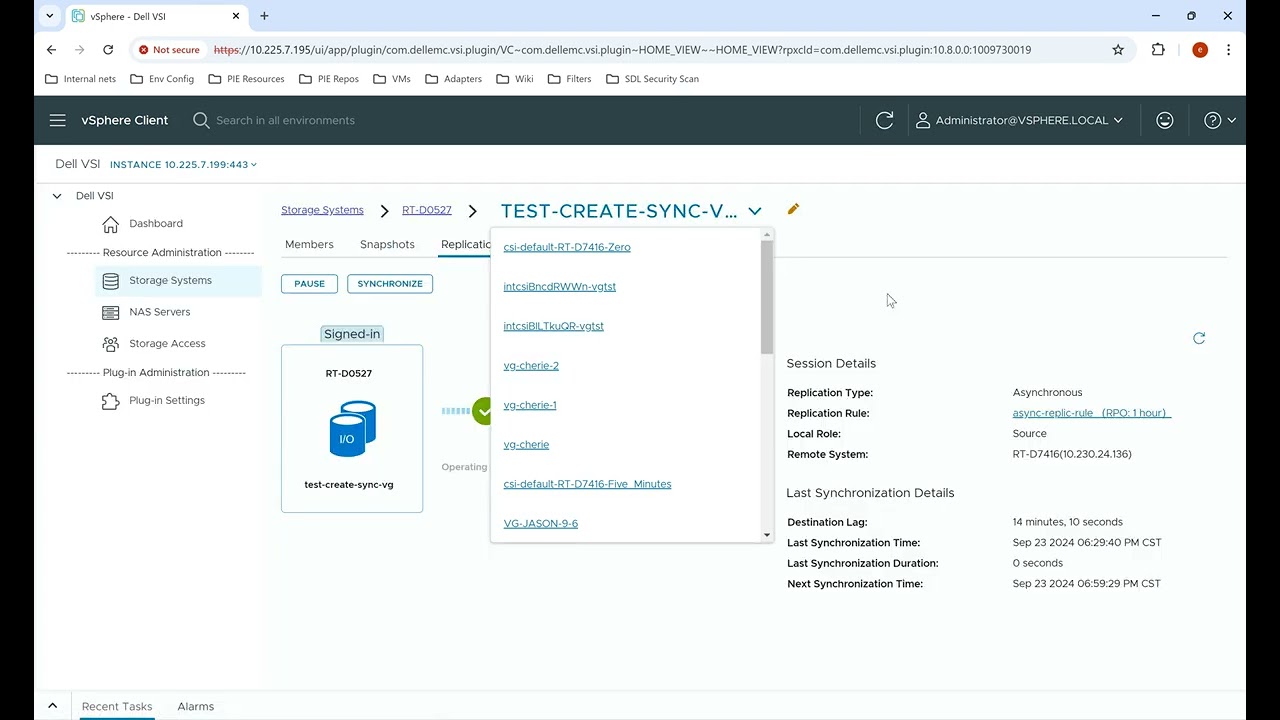Open Plug-in Settings in the sidebar
Viewport: 1280px width, 720px height.
166,400
